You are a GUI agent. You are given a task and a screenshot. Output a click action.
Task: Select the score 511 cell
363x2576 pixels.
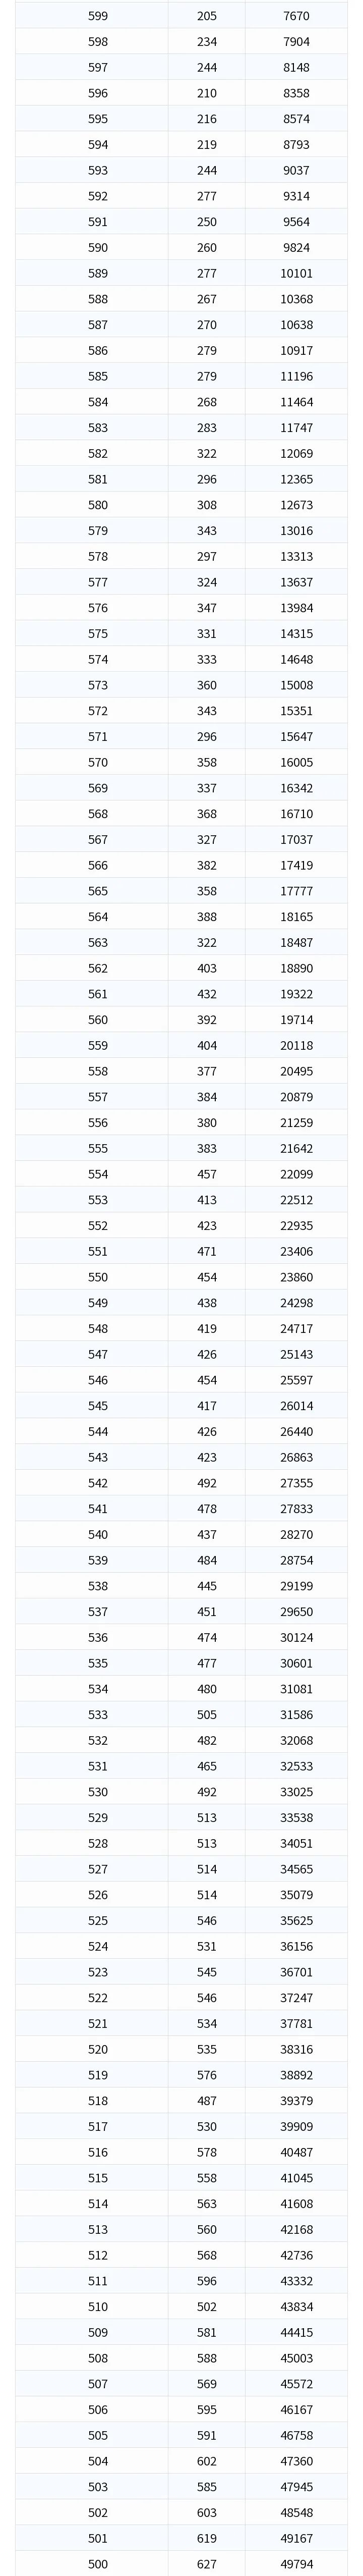(x=98, y=2281)
